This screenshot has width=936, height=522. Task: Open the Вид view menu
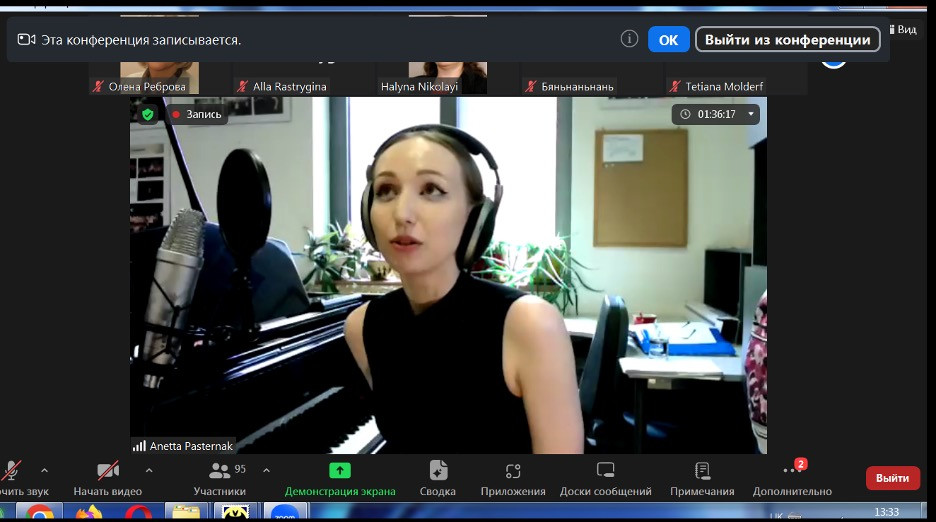(903, 30)
